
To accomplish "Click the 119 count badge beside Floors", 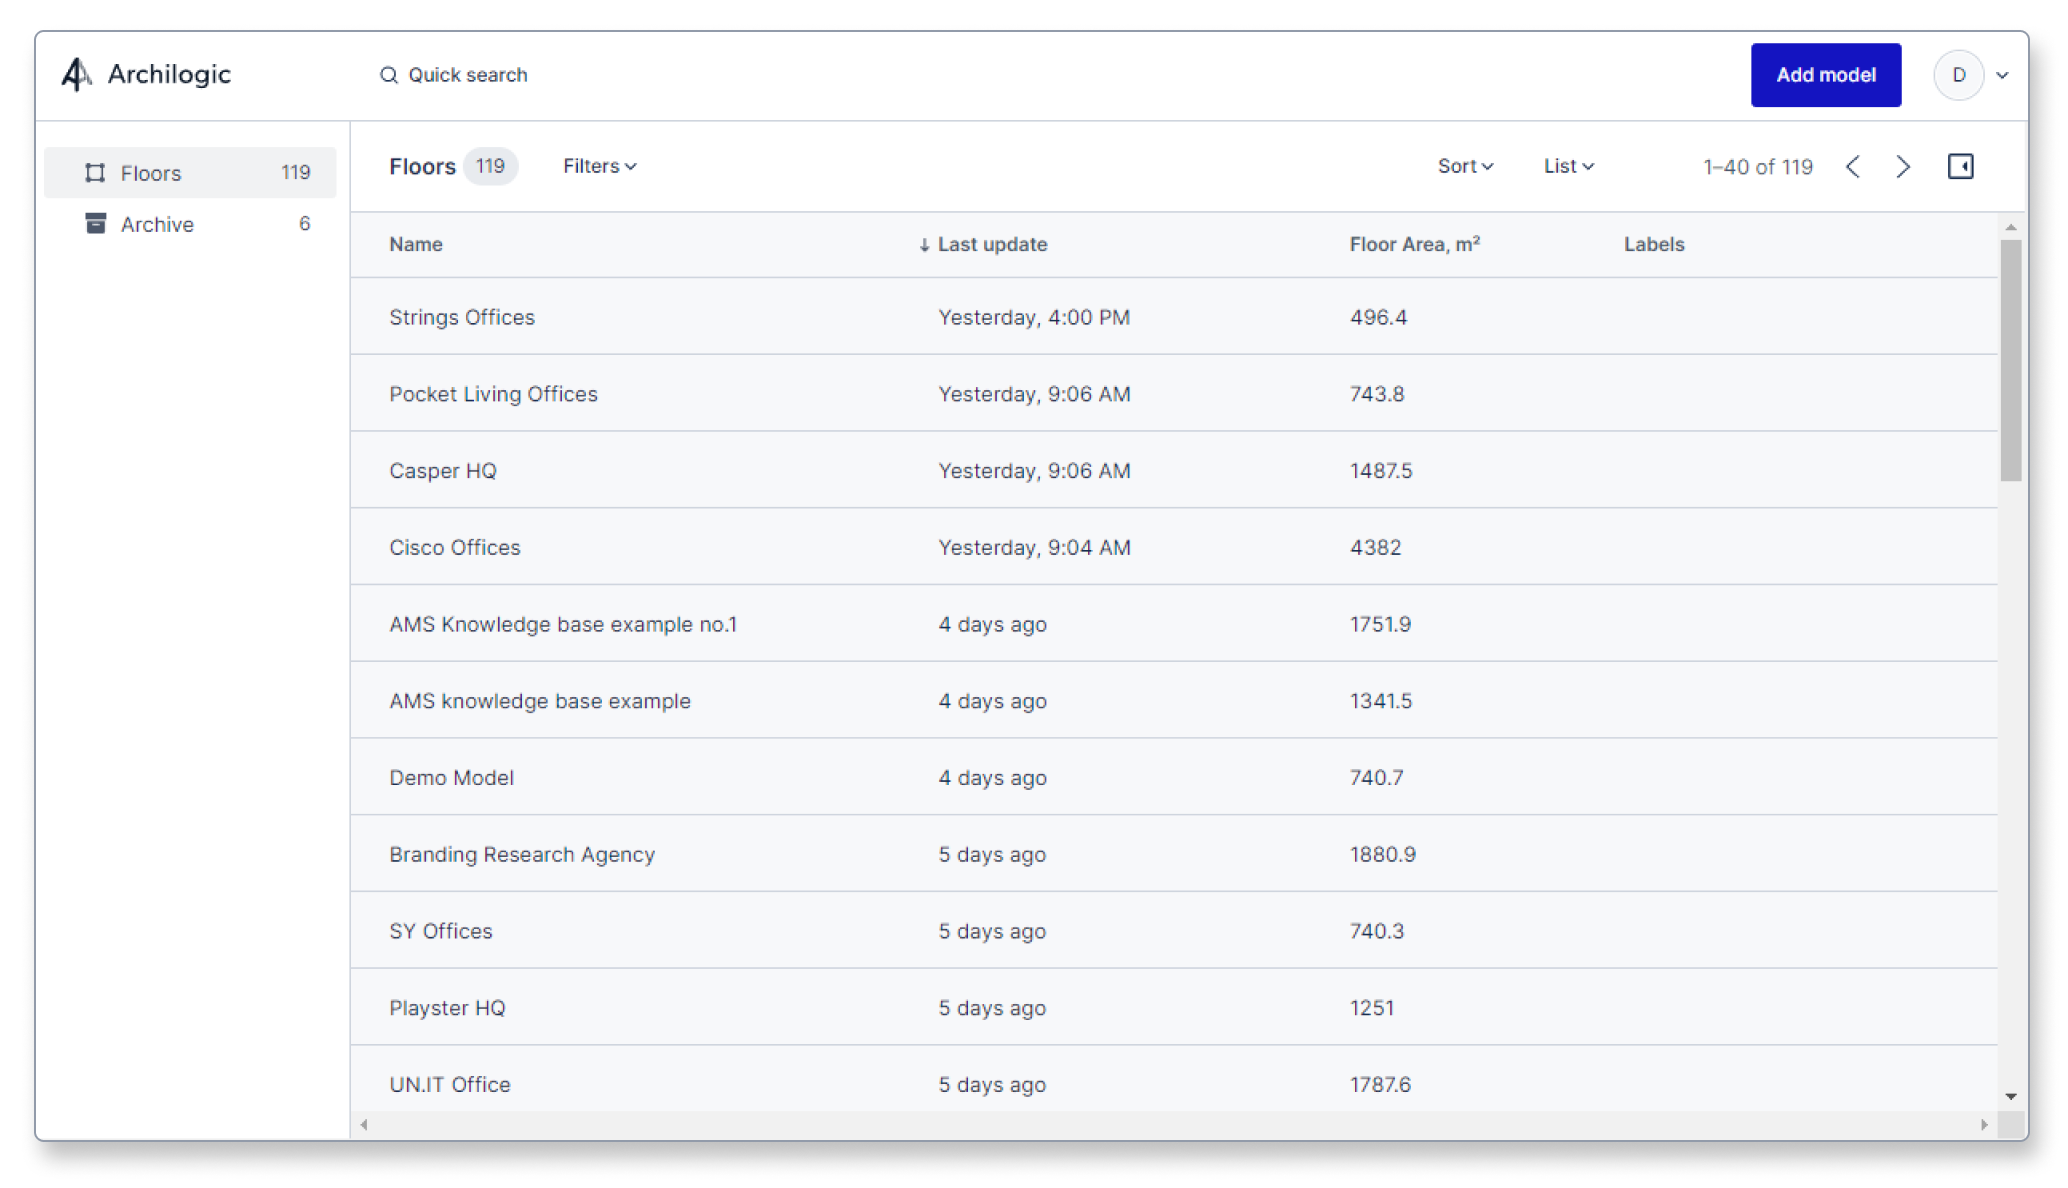I will pos(490,166).
